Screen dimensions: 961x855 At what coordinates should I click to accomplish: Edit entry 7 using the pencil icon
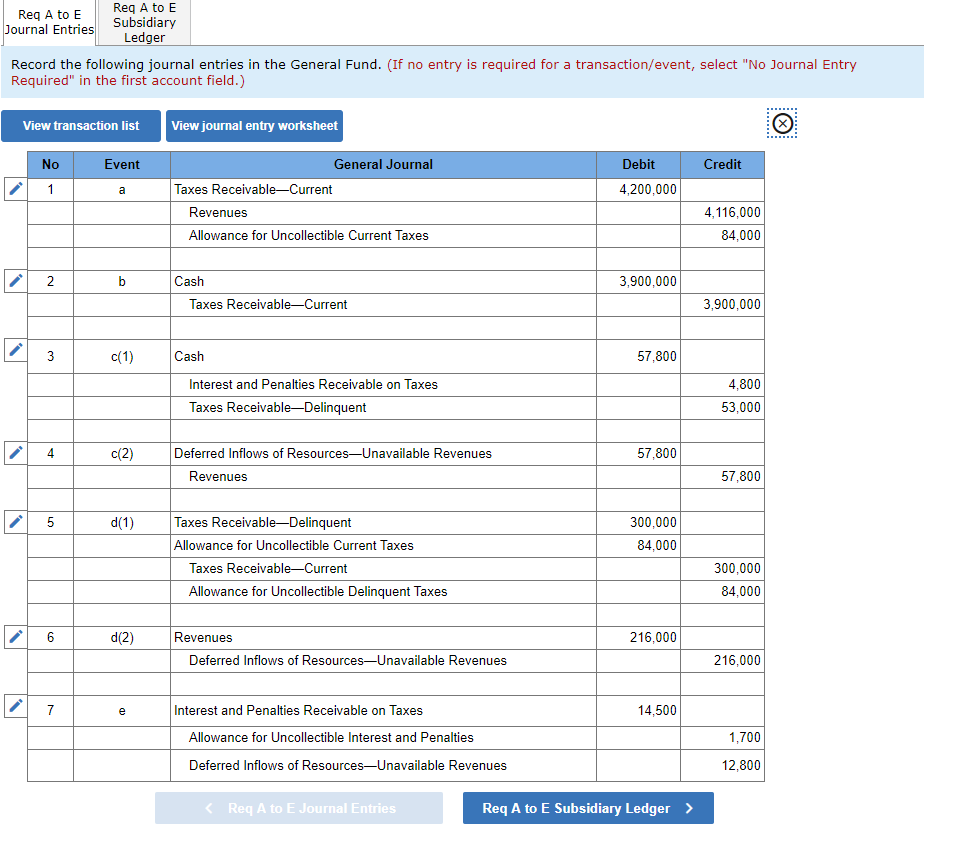tap(13, 709)
